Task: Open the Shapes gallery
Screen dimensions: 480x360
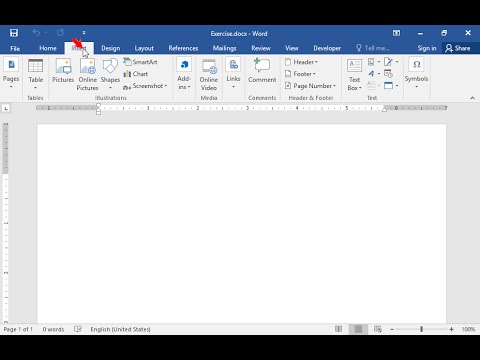Action: click(x=110, y=74)
